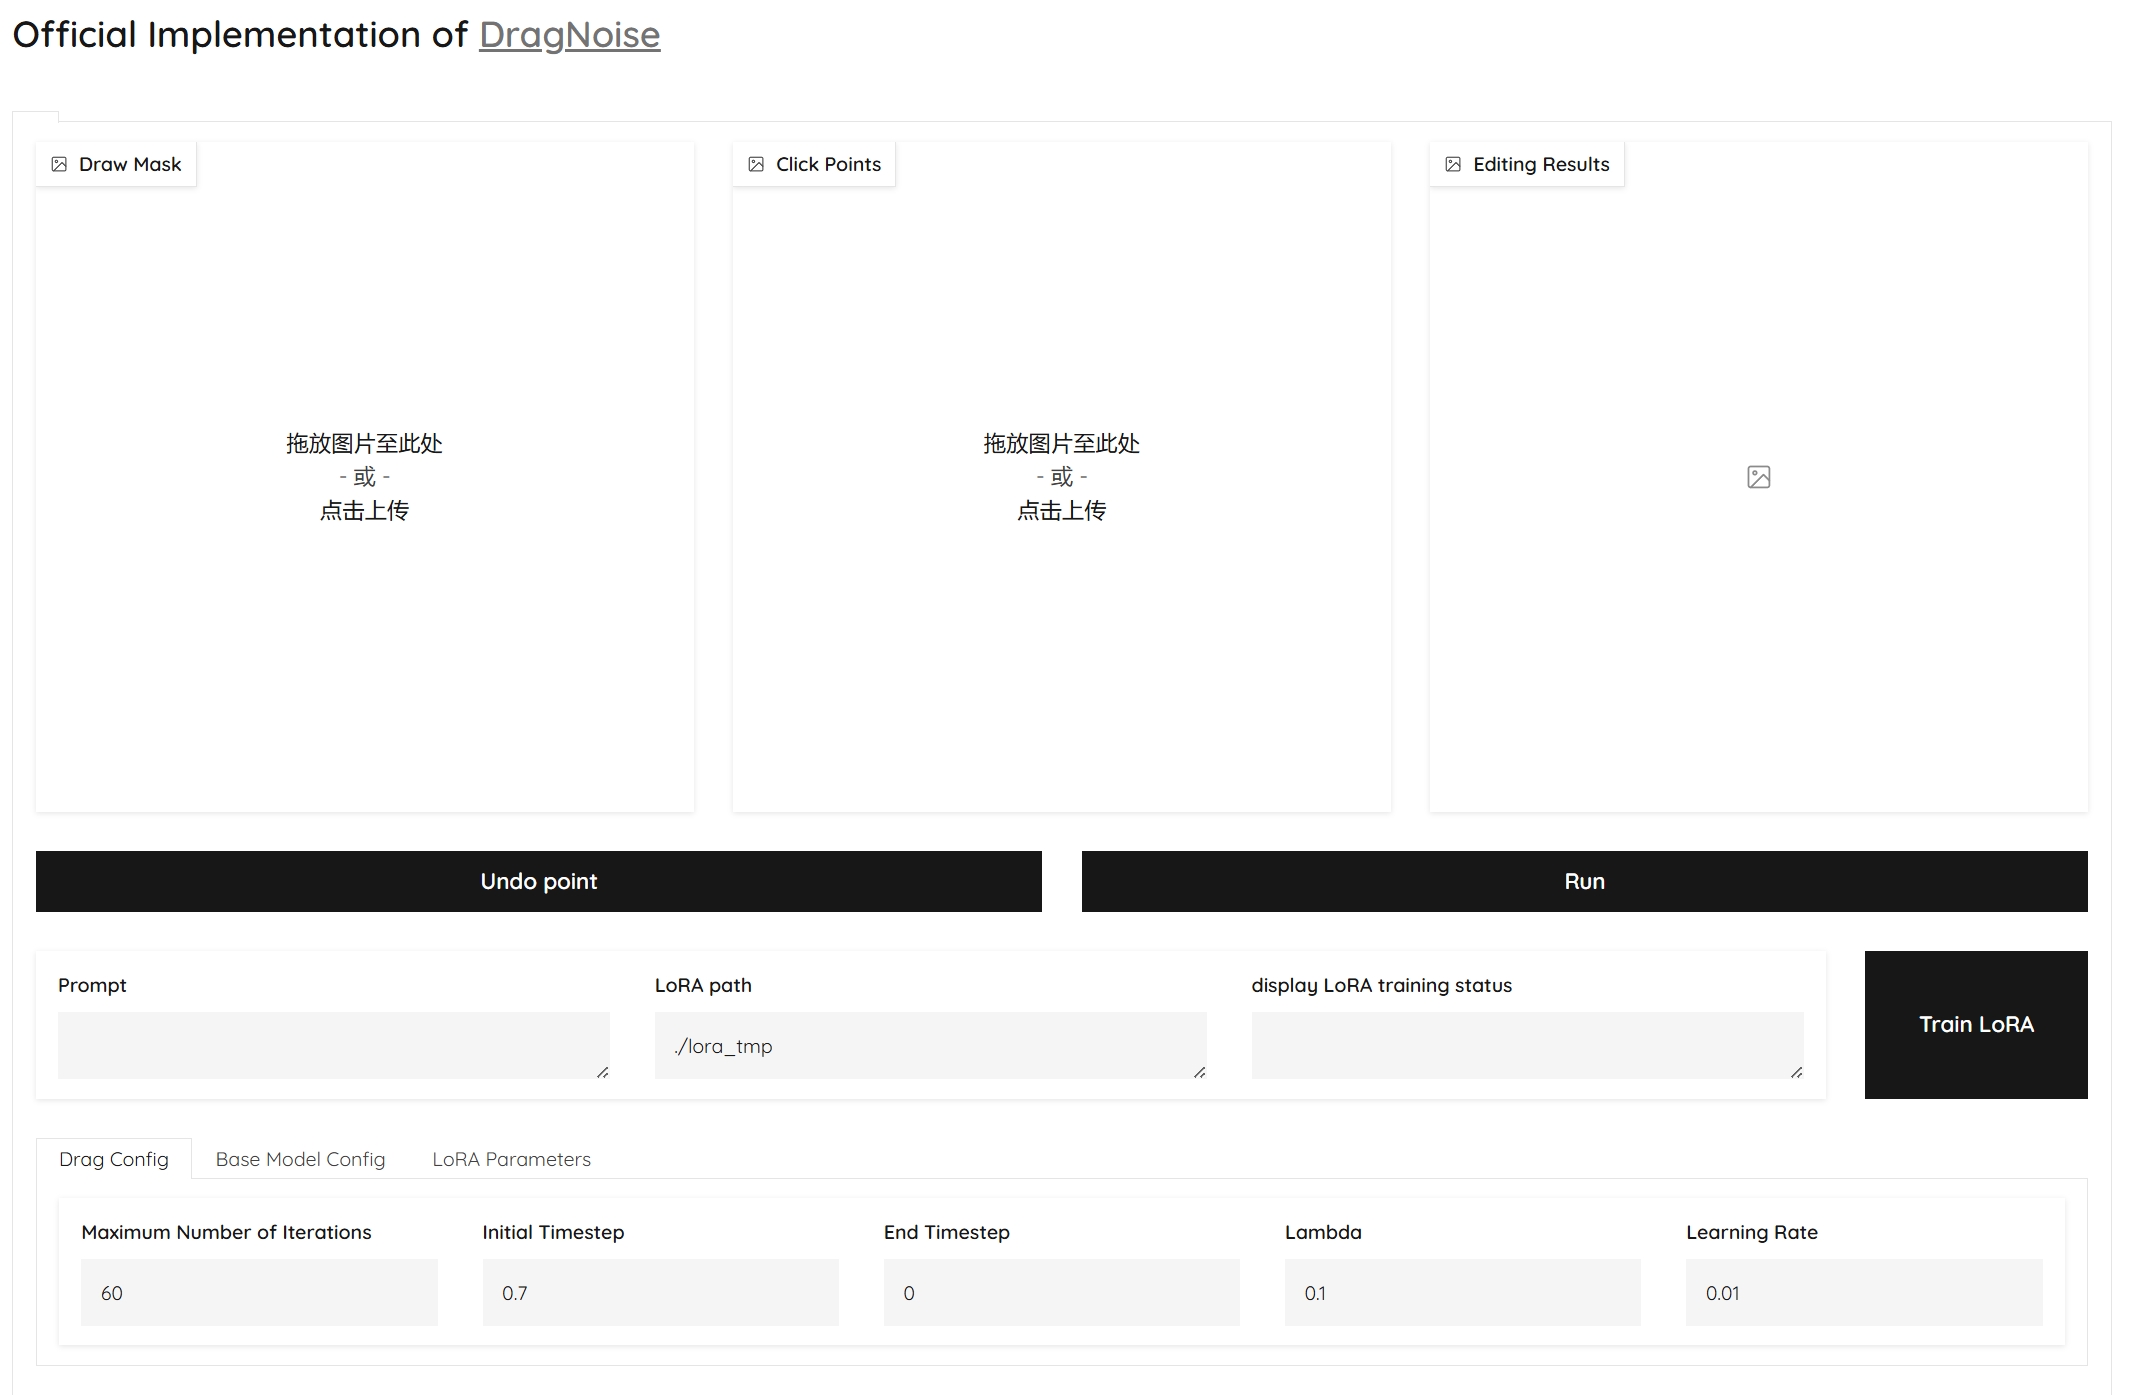Click the Click Points upload area
Screen dimensions: 2135x1395
[x=1061, y=477]
